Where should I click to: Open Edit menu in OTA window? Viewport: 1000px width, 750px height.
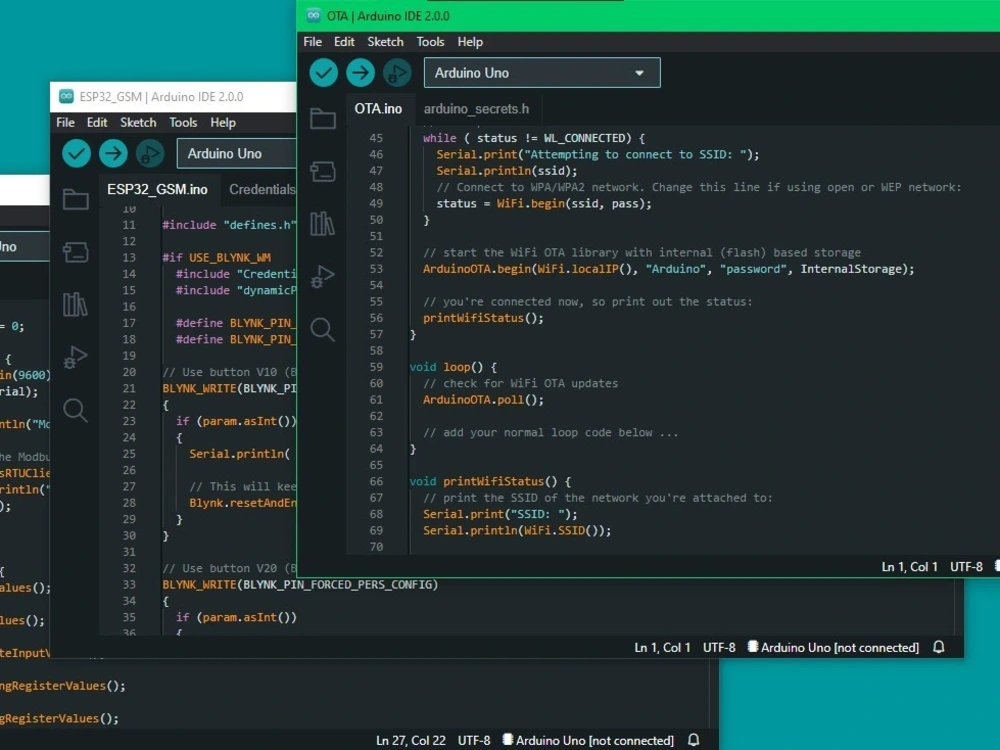click(344, 41)
